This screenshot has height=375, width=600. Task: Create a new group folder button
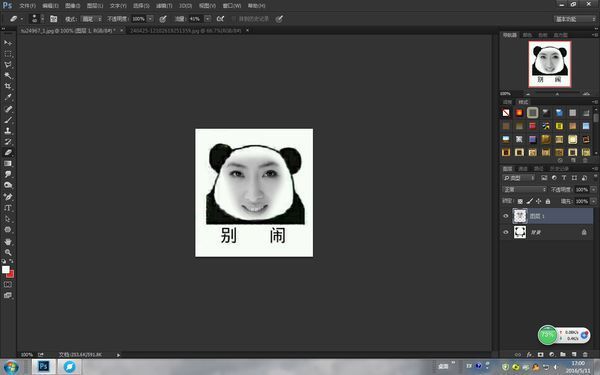(562, 355)
